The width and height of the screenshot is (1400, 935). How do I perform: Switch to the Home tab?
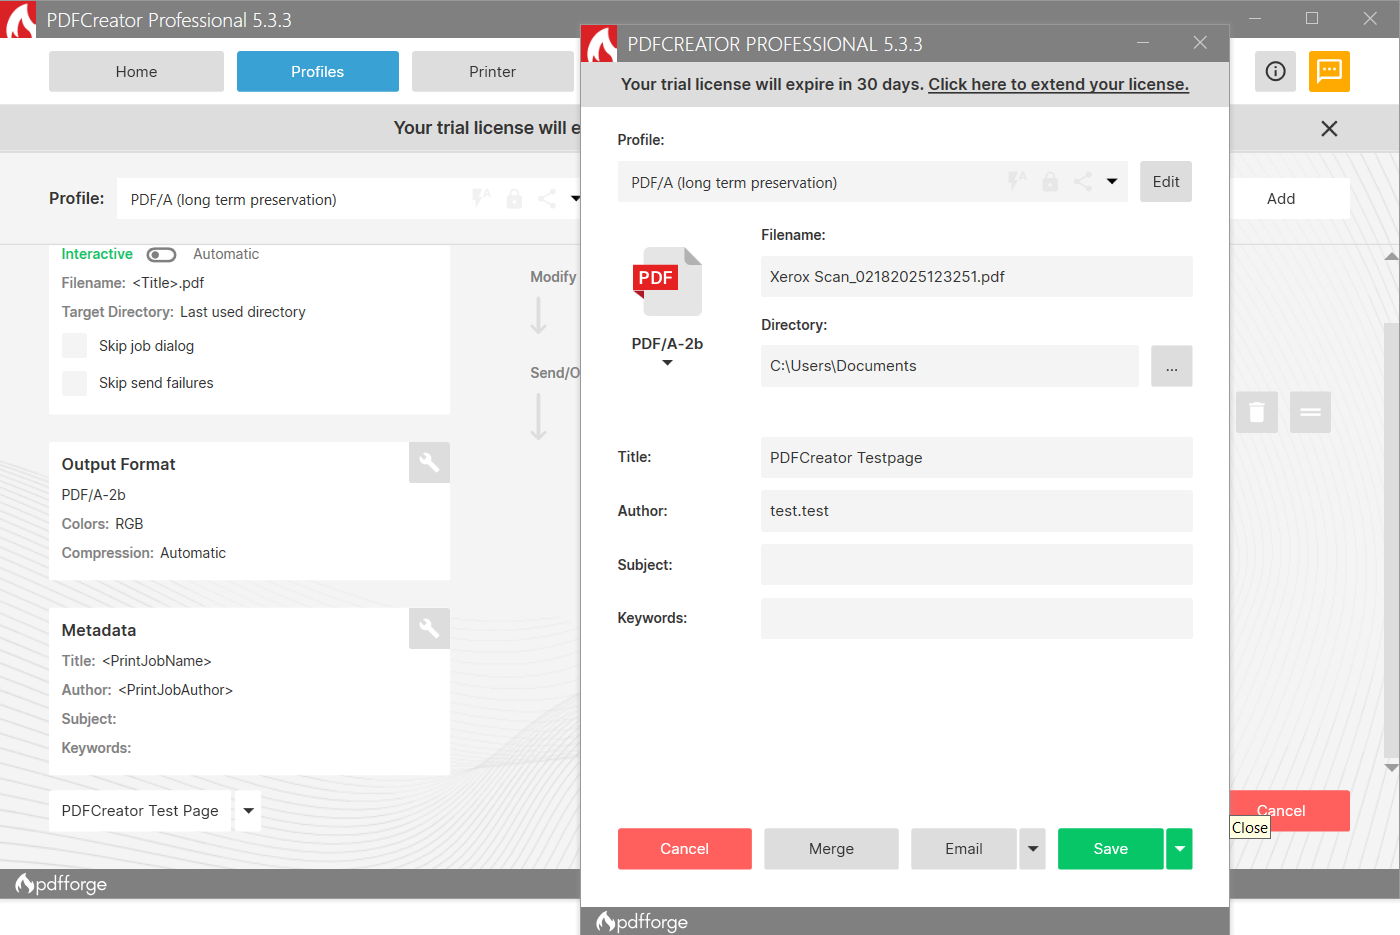point(136,71)
